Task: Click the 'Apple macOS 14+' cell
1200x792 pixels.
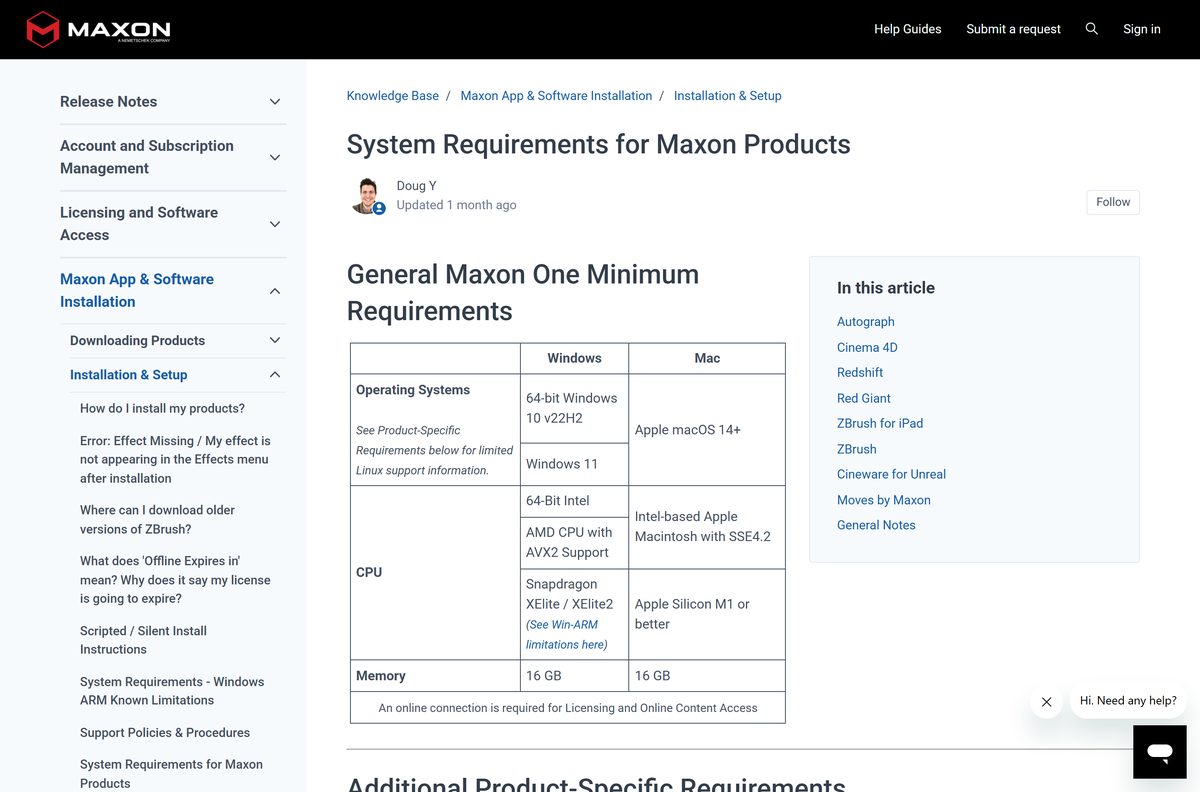Action: pos(707,430)
